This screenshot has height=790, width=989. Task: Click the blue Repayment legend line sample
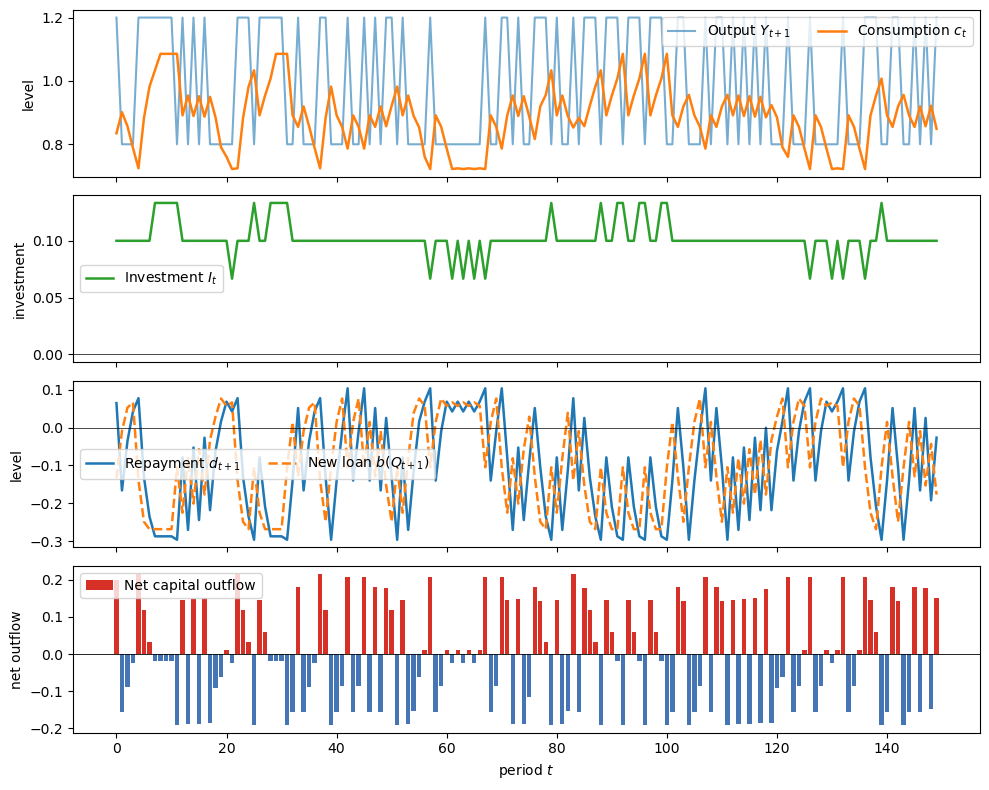click(100, 463)
